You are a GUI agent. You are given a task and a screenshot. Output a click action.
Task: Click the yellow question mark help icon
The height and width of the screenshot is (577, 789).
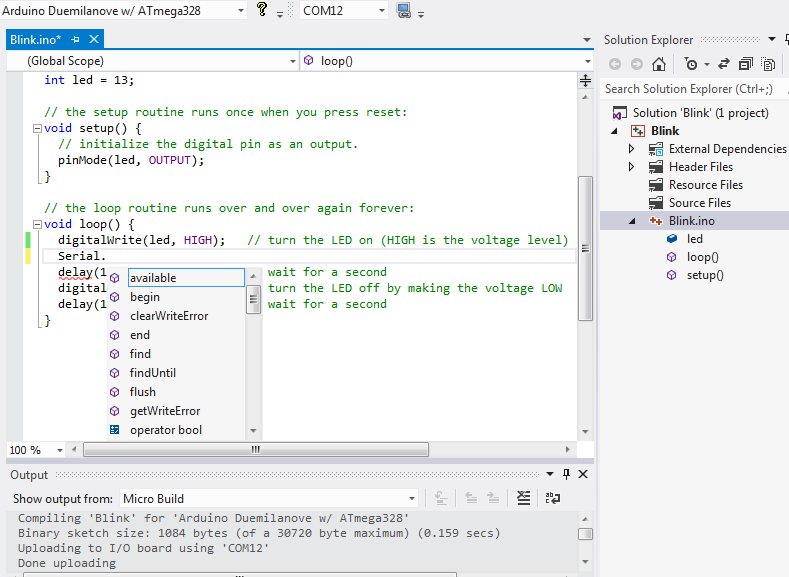[262, 10]
